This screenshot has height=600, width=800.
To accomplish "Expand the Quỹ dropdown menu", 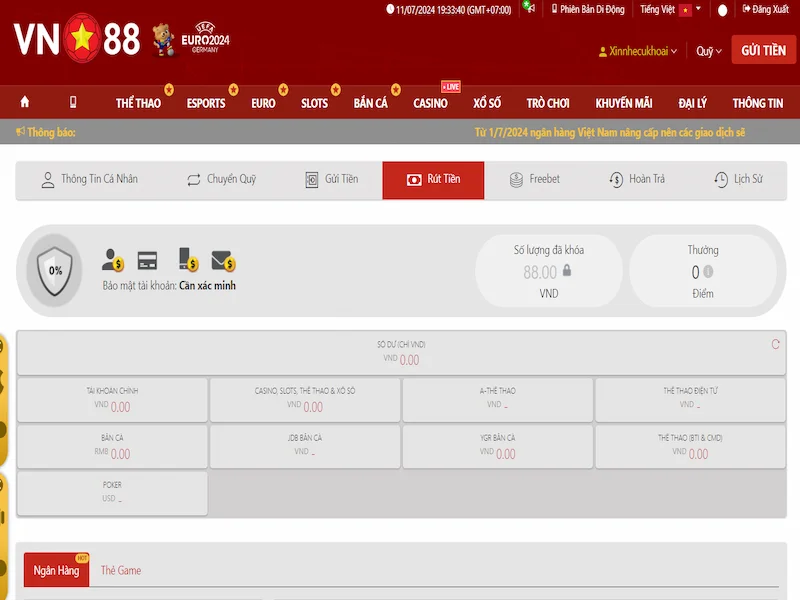I will [x=708, y=51].
